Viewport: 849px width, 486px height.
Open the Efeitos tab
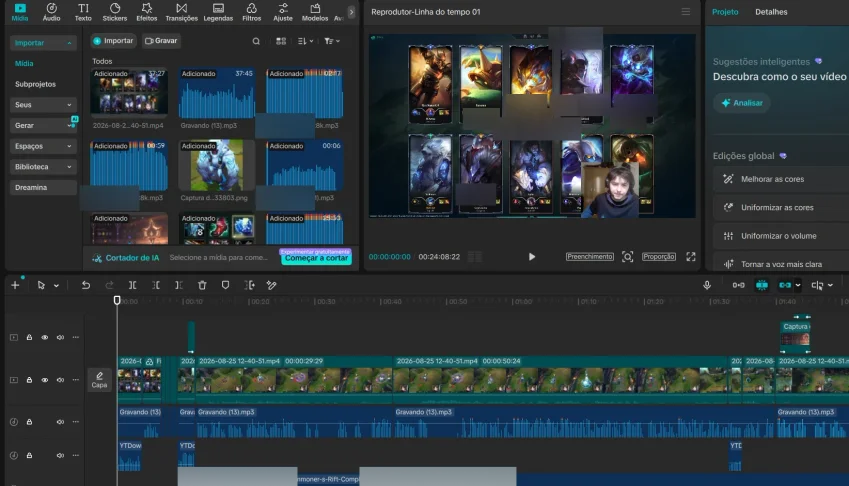pyautogui.click(x=147, y=12)
